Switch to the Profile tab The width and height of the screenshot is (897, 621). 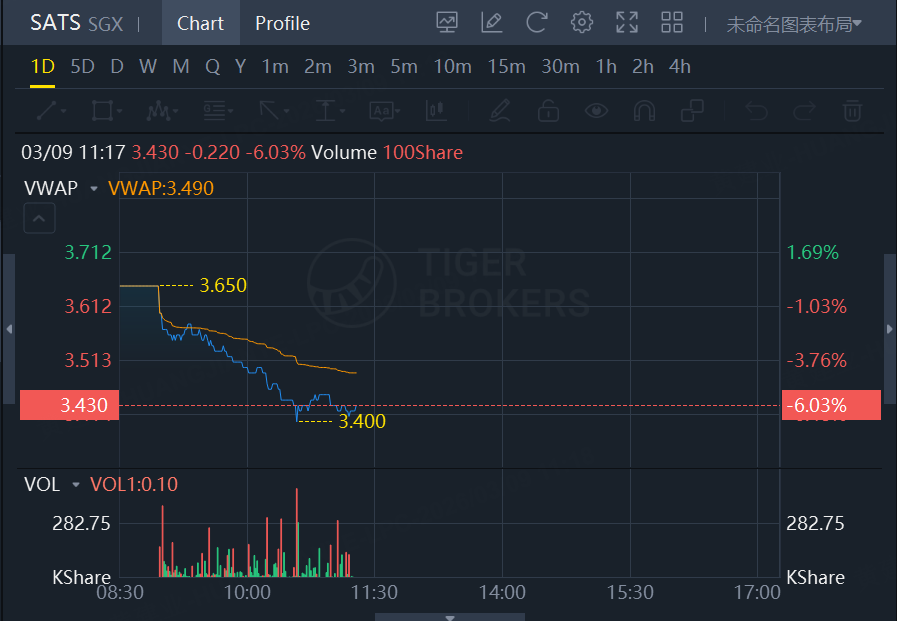pos(282,23)
